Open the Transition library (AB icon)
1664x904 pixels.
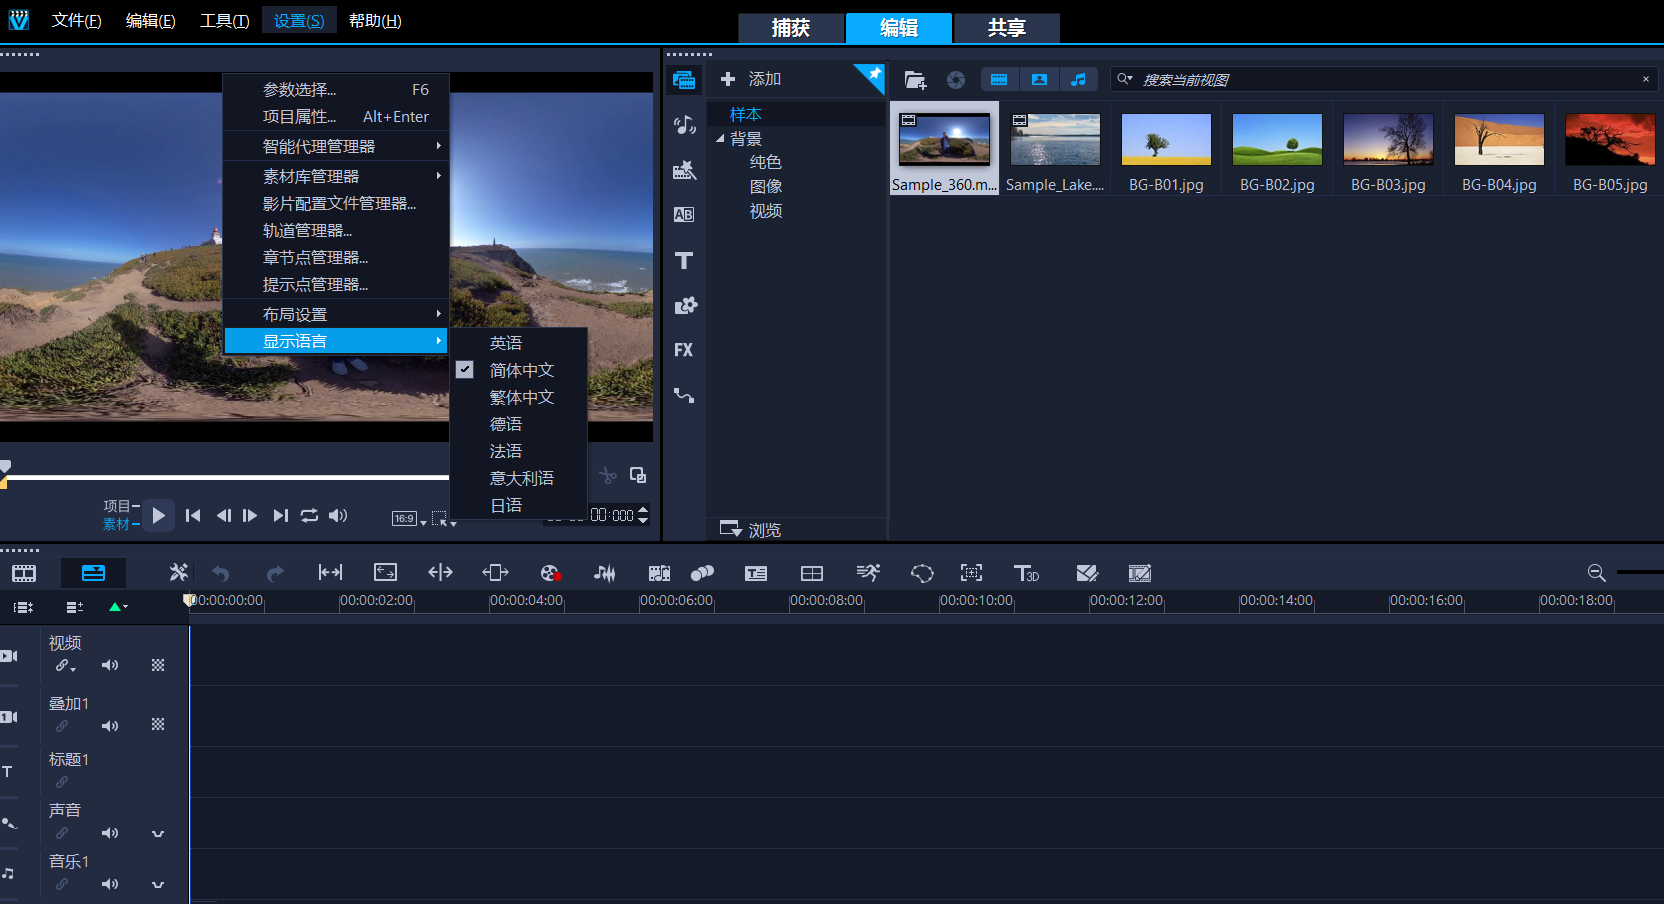click(684, 215)
